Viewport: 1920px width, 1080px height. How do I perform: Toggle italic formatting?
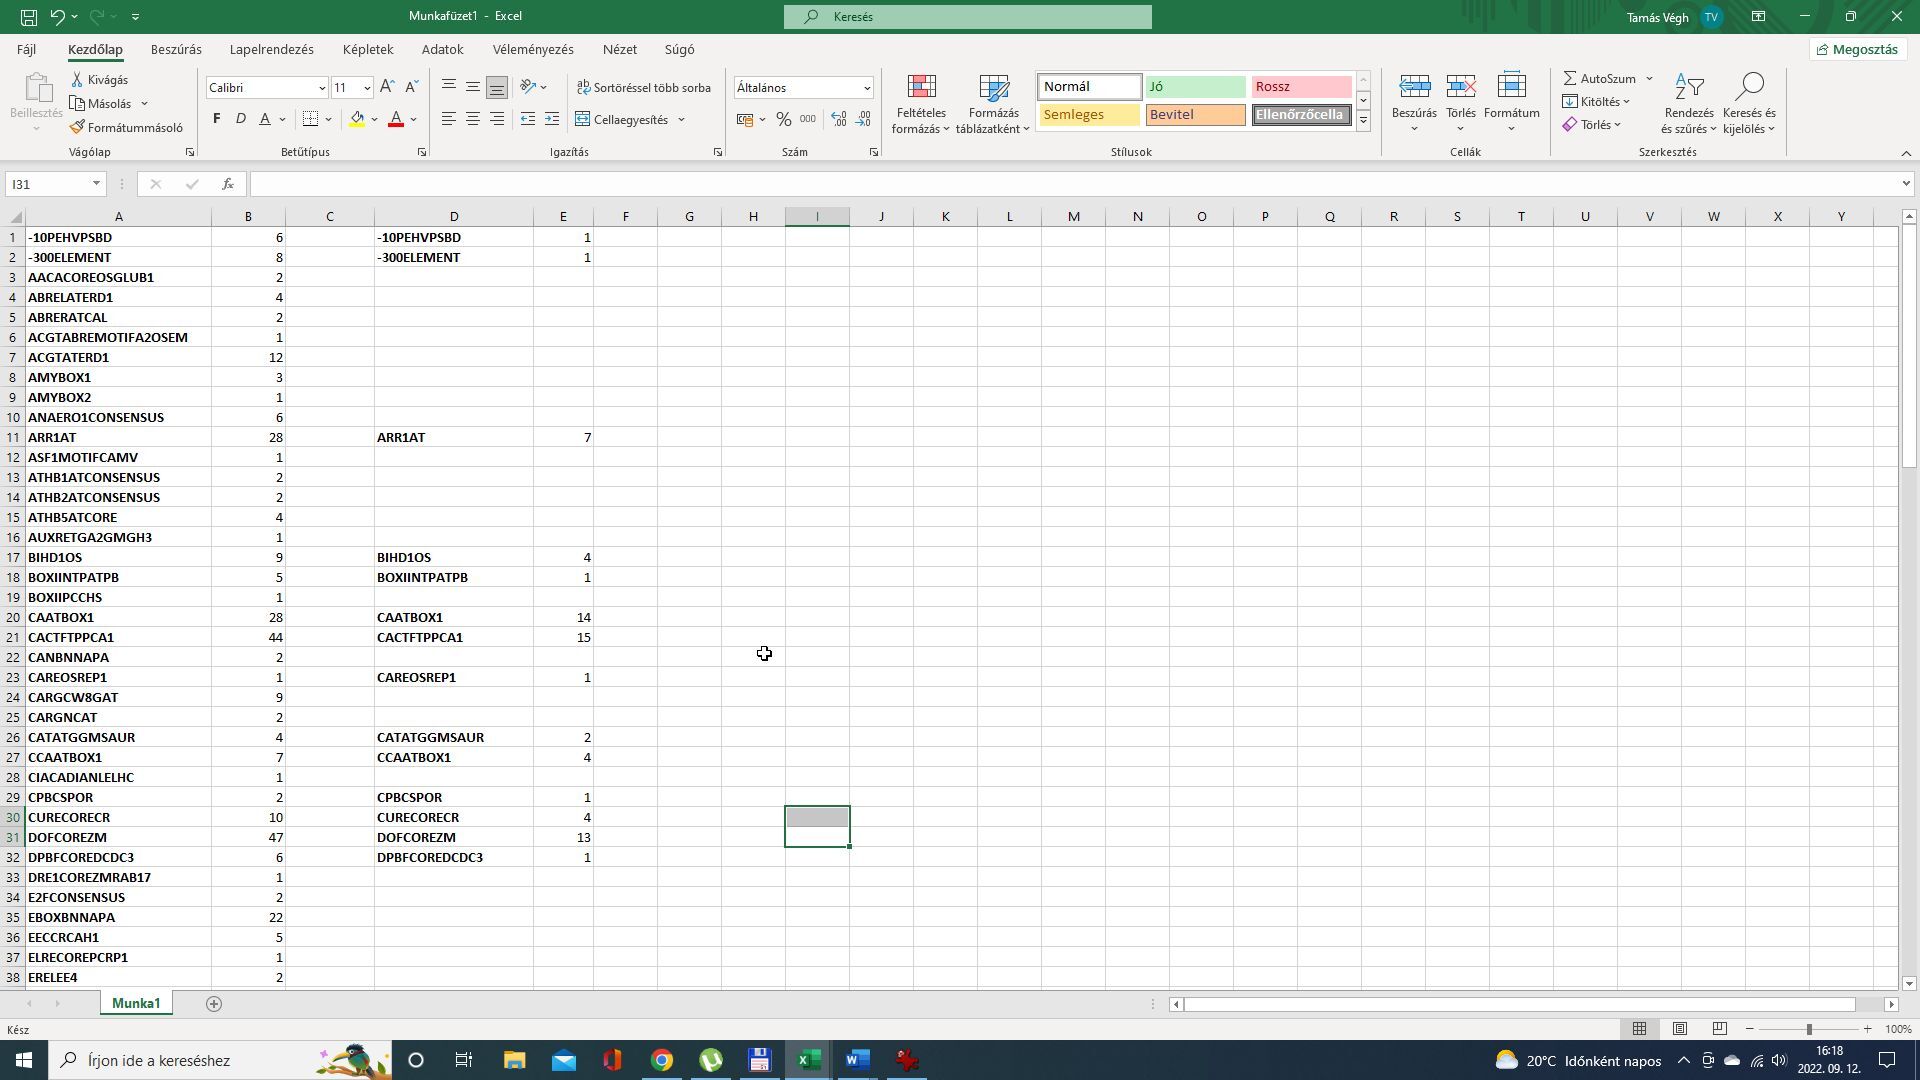click(240, 119)
